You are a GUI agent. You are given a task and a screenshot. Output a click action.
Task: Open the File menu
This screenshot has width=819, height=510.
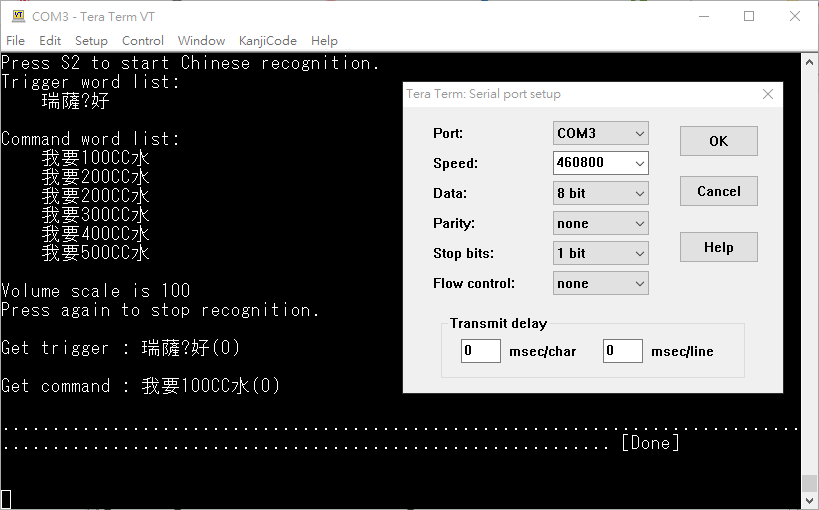pyautogui.click(x=15, y=41)
